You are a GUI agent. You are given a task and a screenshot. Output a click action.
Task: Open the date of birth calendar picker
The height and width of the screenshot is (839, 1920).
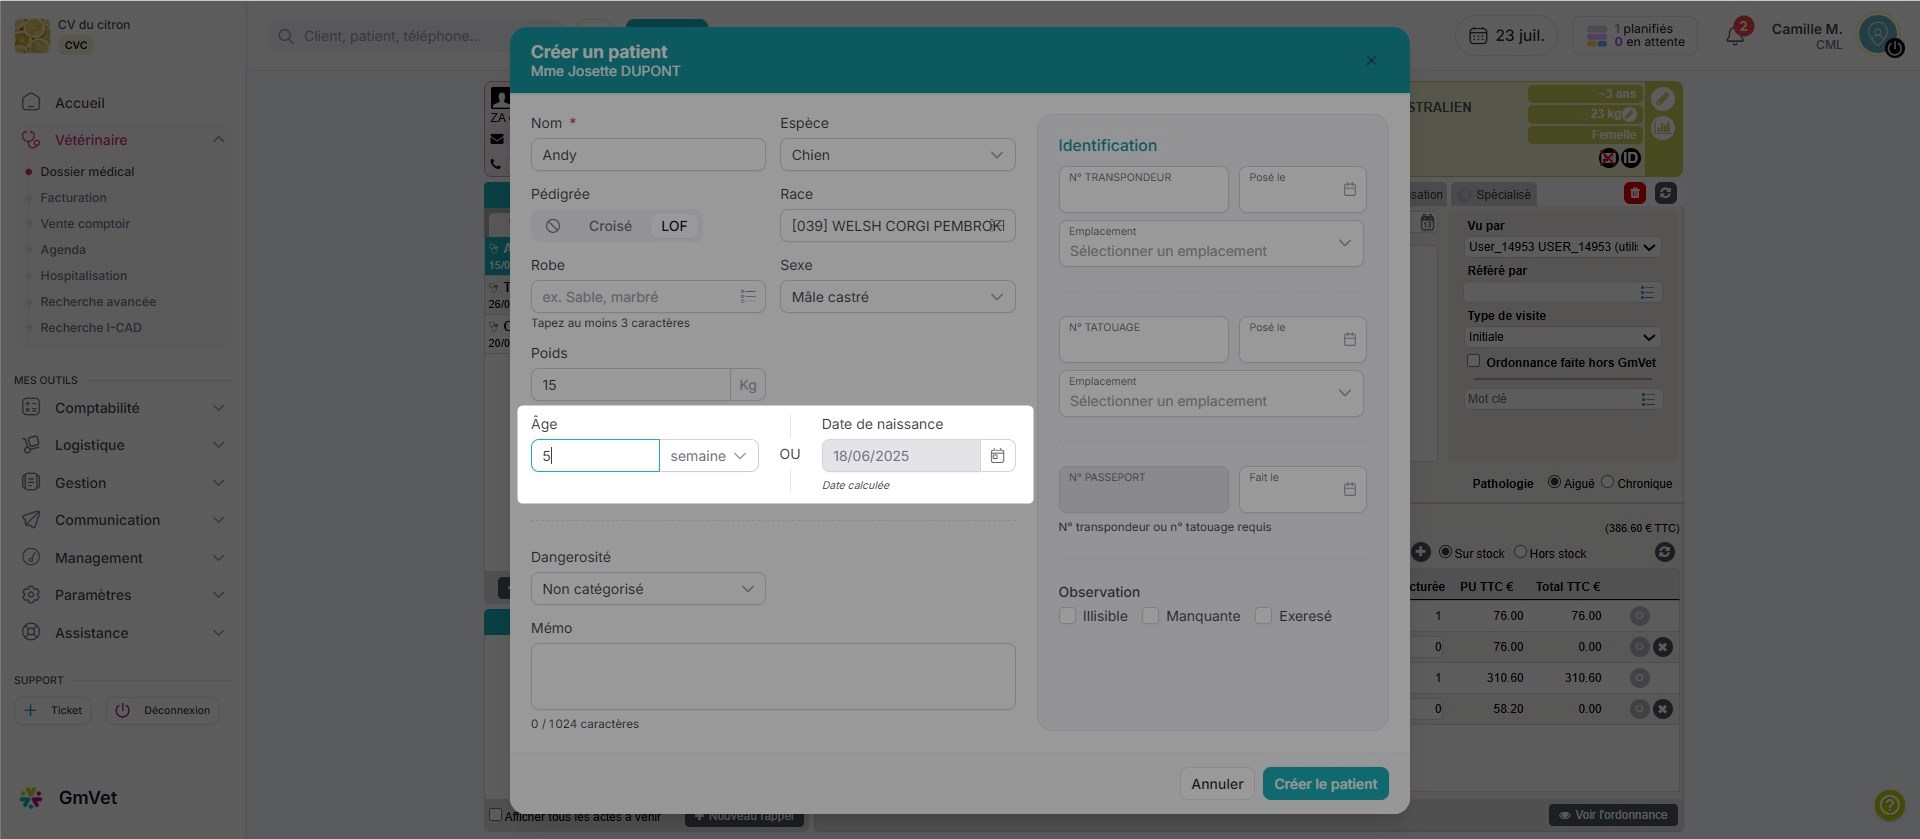pyautogui.click(x=997, y=456)
